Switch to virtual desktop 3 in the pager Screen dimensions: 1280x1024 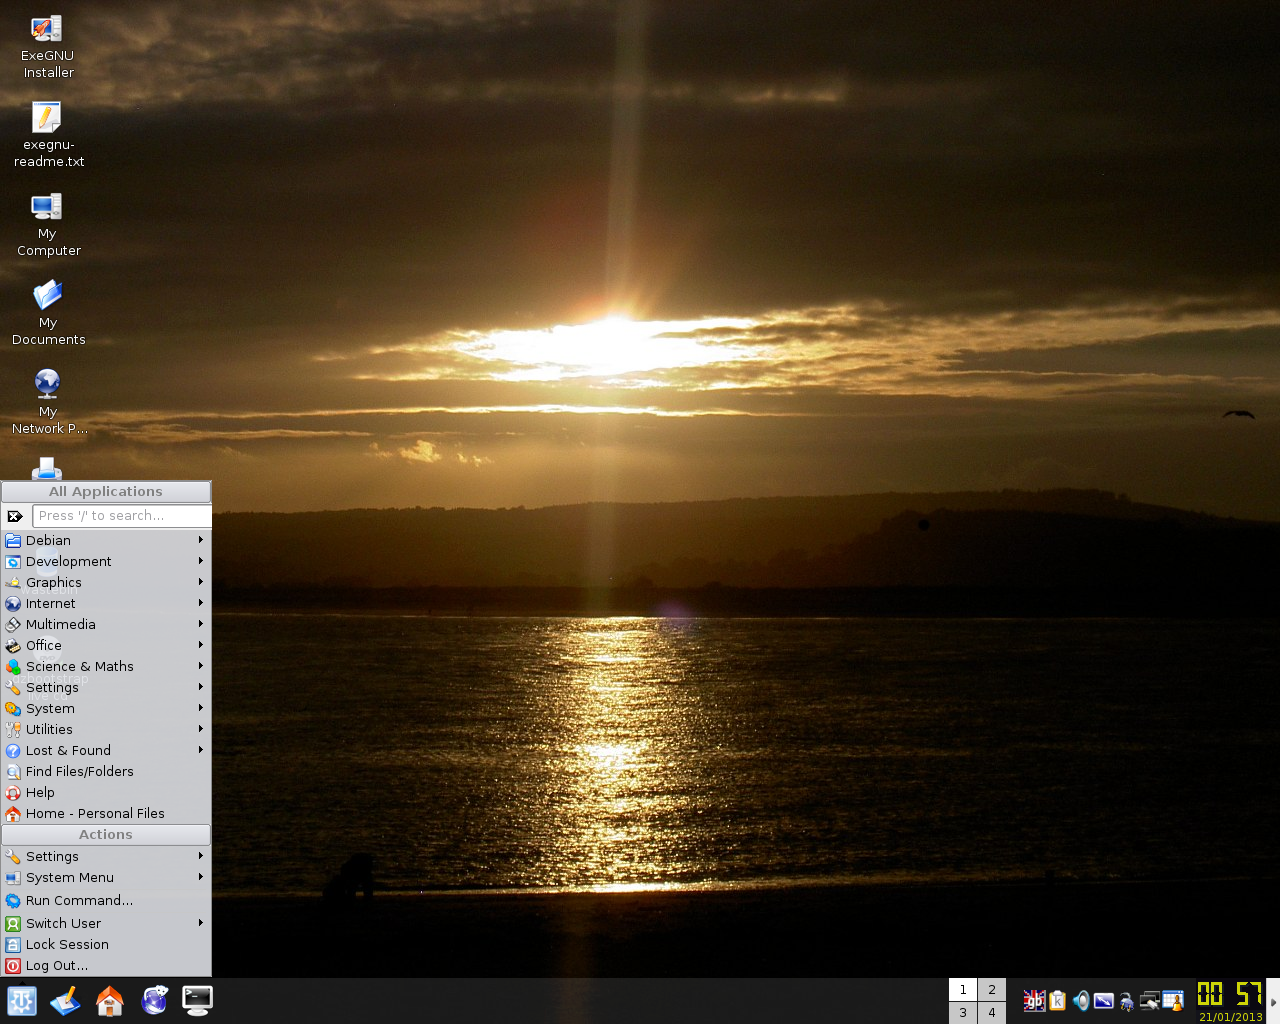[963, 1012]
